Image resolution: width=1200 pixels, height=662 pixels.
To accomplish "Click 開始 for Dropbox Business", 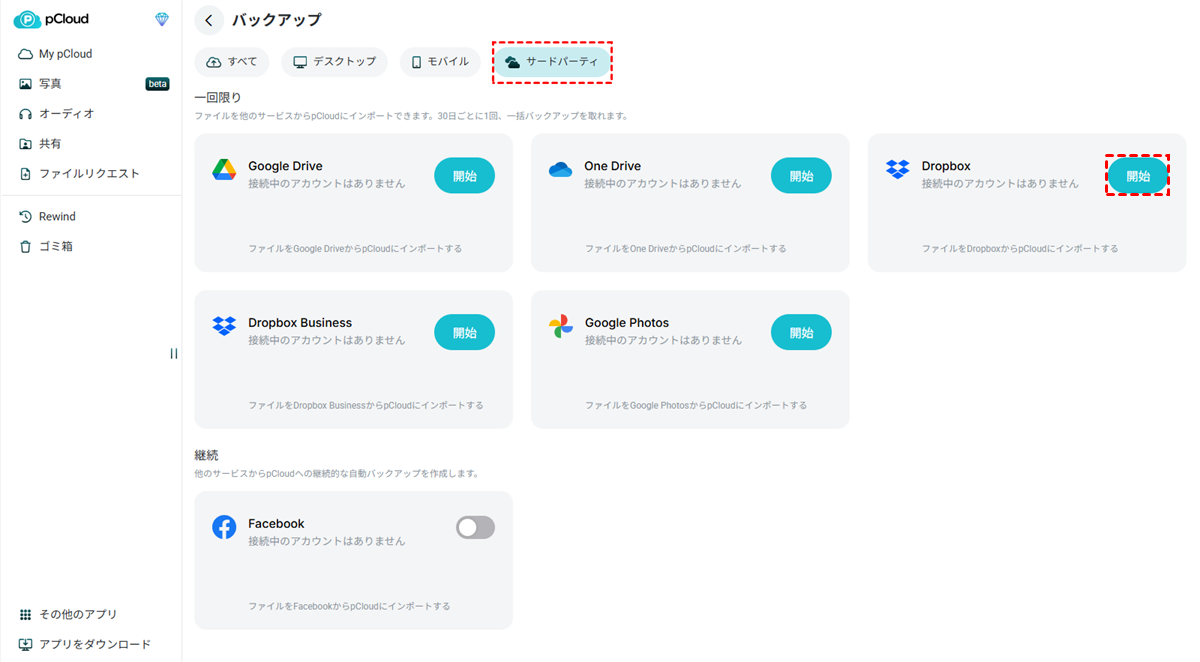I will [x=464, y=332].
